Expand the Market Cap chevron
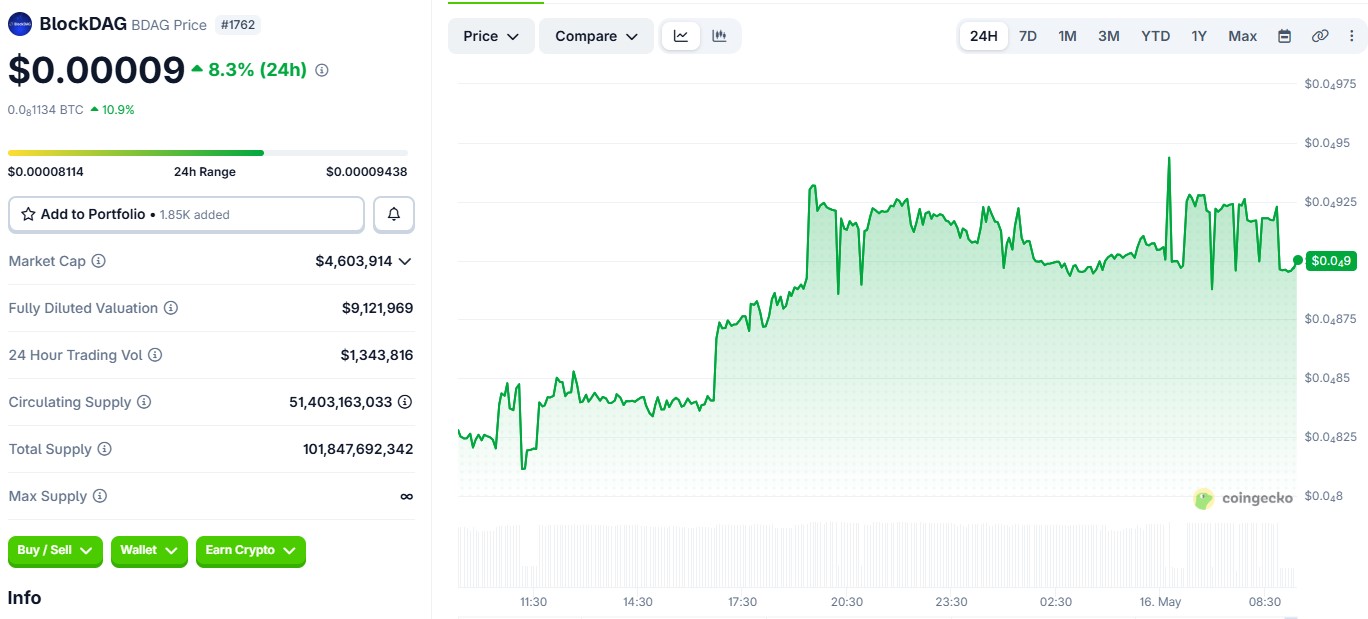The height and width of the screenshot is (619, 1368). click(405, 261)
